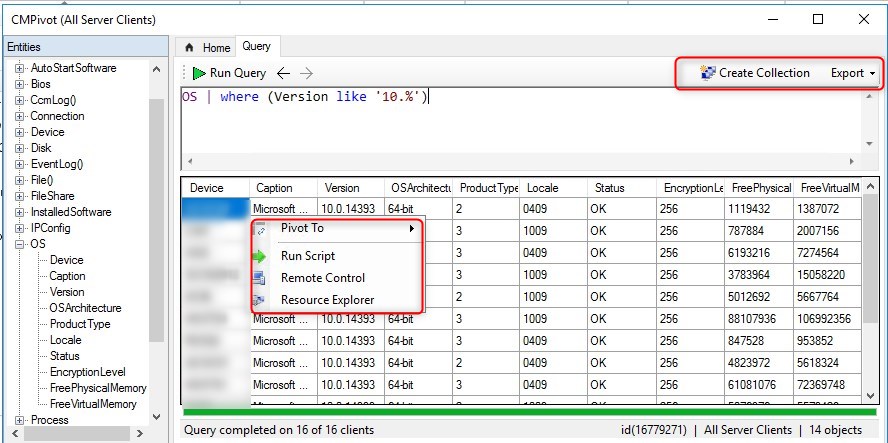The image size is (888, 443).
Task: Expand the Connection entity node
Action: coord(20,116)
